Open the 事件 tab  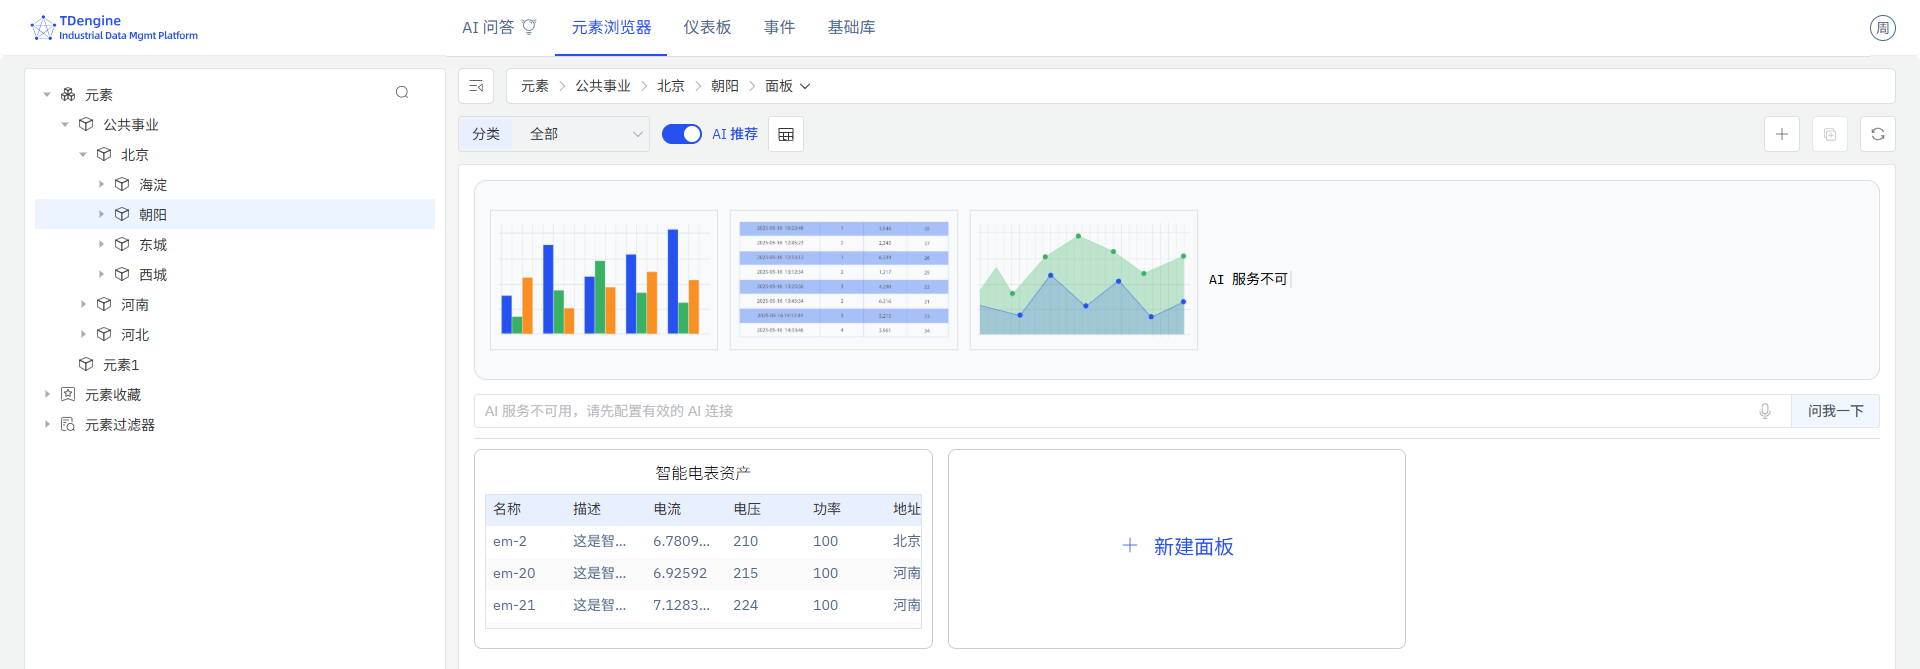tap(779, 27)
